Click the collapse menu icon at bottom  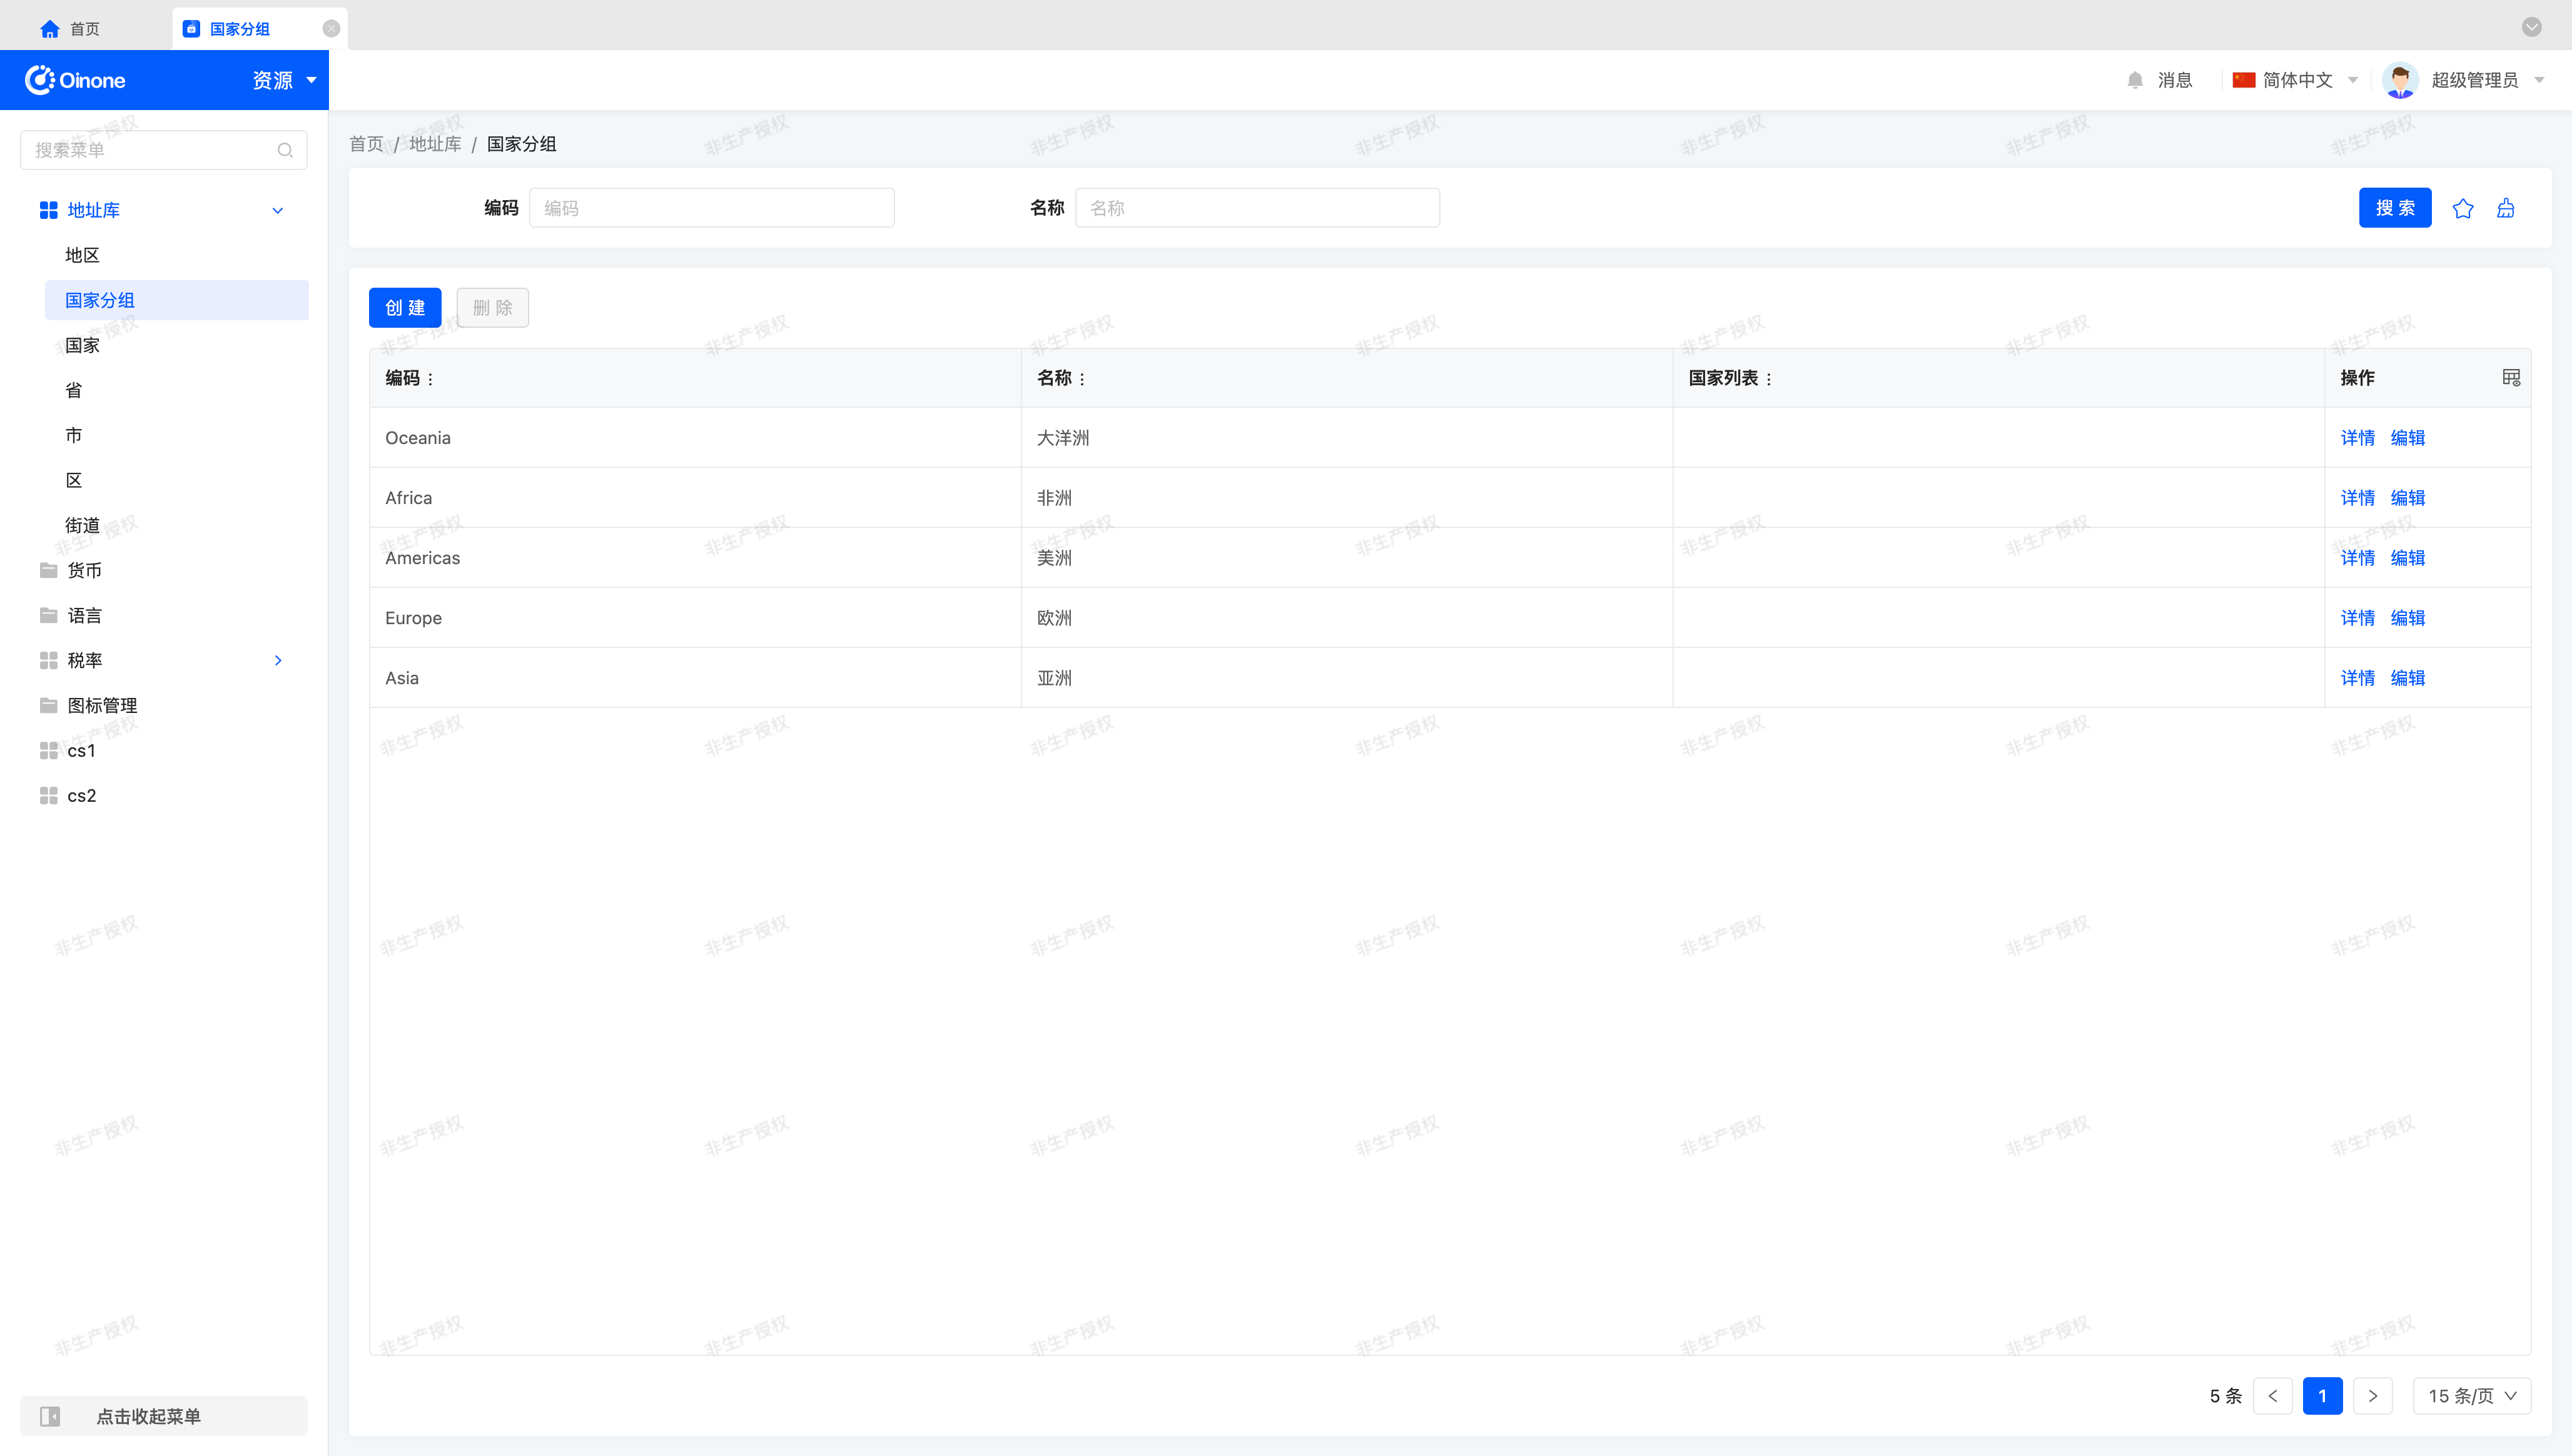coord(50,1416)
